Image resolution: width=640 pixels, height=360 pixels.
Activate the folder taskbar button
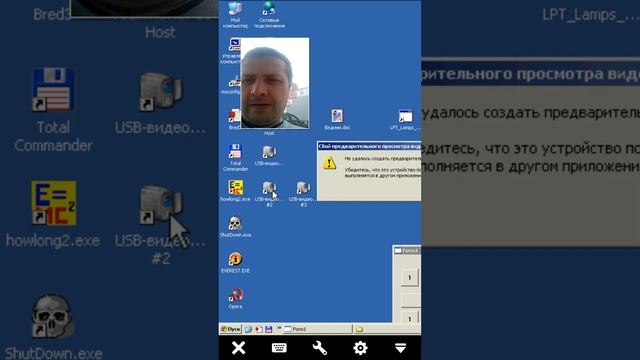[x=387, y=329]
